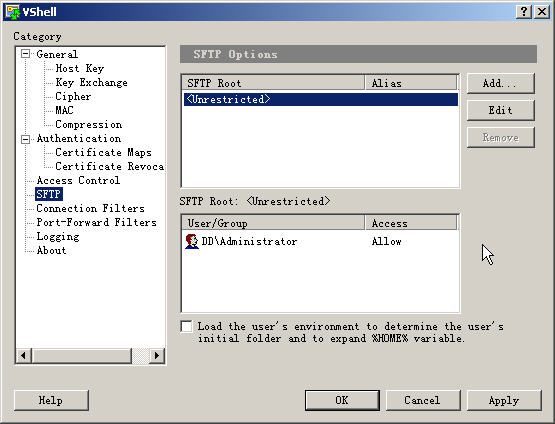
Task: Select Host Key in category tree
Action: coord(80,68)
